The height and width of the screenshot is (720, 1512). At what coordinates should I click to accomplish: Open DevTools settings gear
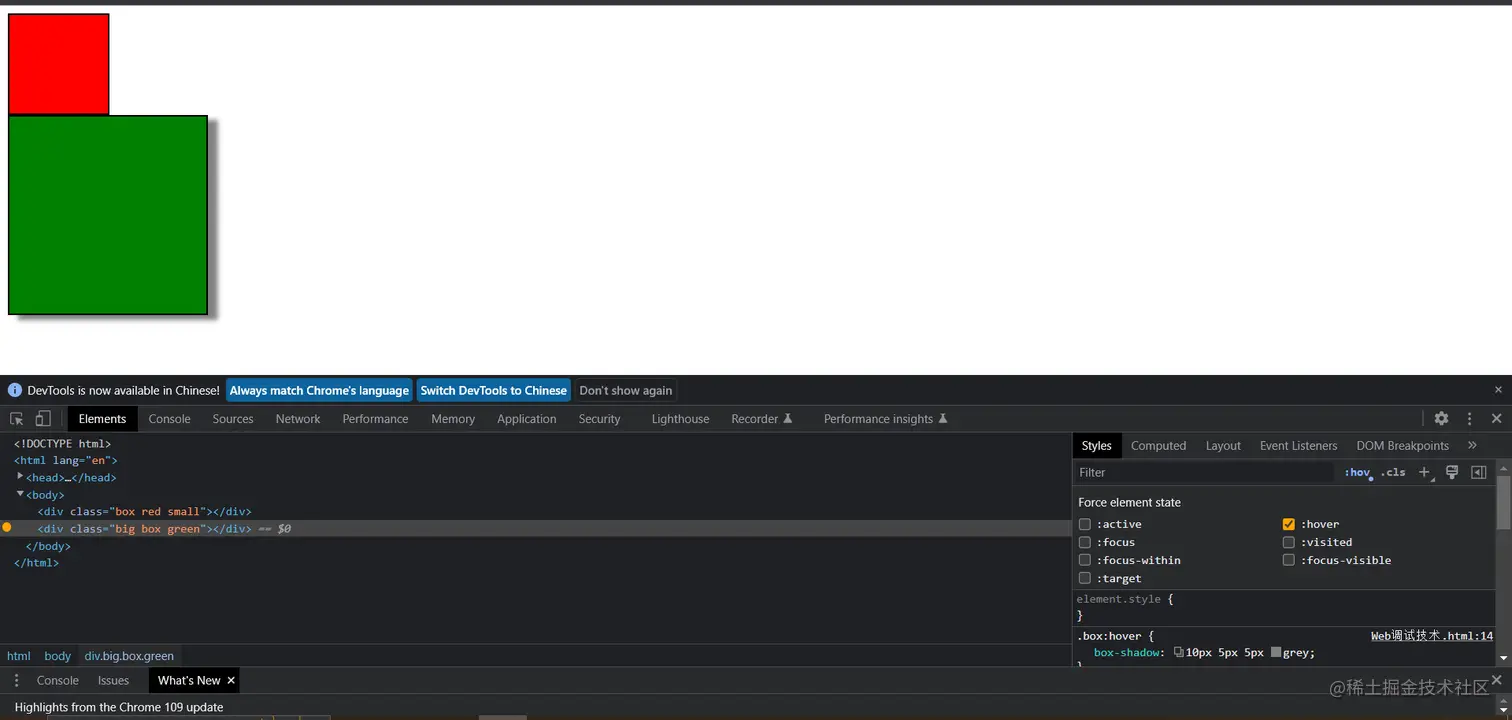pyautogui.click(x=1441, y=419)
